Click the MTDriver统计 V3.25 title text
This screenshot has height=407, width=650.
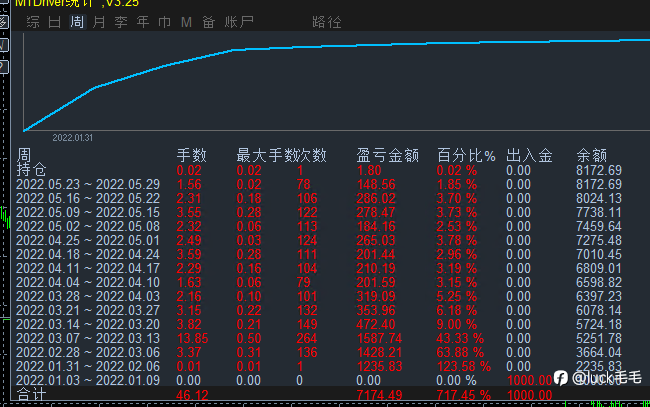[x=77, y=3]
